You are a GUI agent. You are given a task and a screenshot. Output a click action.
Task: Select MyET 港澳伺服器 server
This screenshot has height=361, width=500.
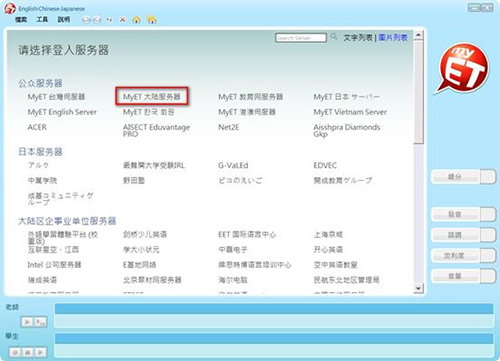tap(247, 112)
